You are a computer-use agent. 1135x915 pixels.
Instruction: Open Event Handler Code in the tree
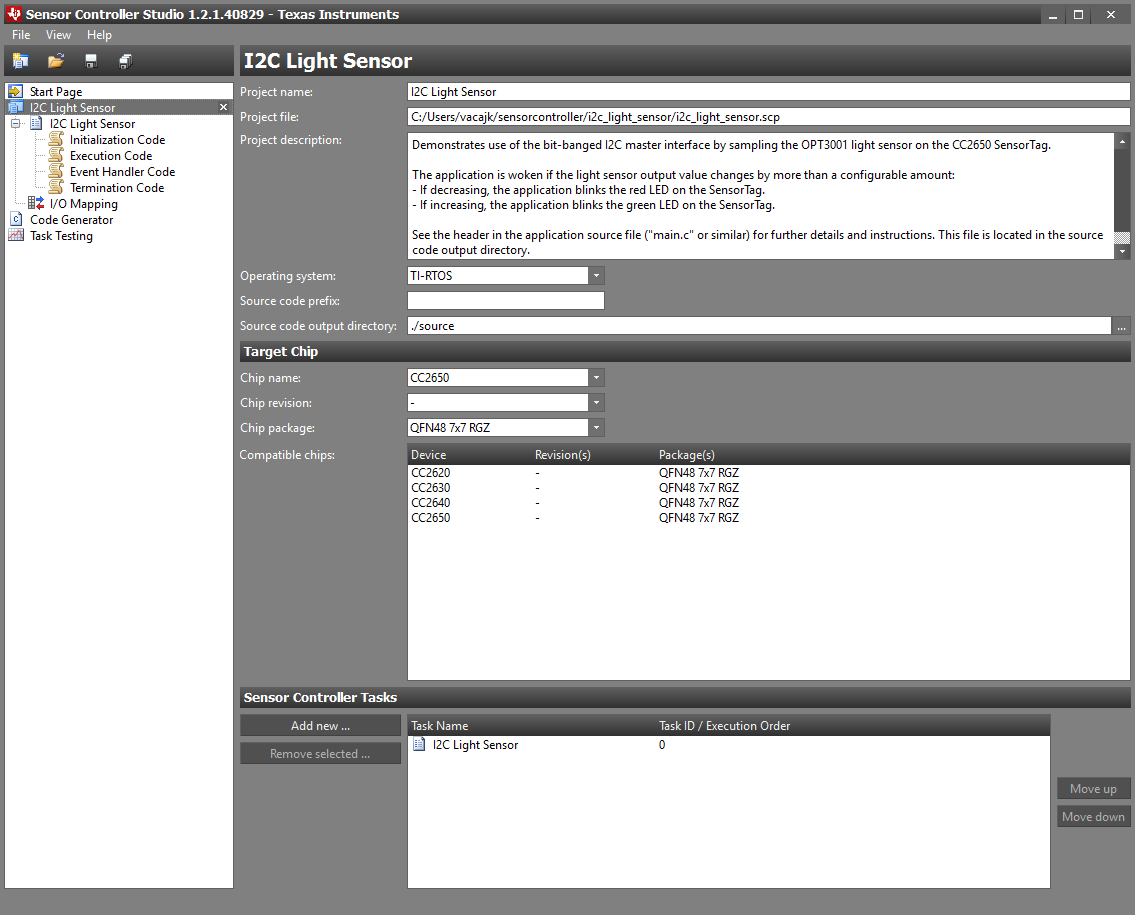coord(122,172)
